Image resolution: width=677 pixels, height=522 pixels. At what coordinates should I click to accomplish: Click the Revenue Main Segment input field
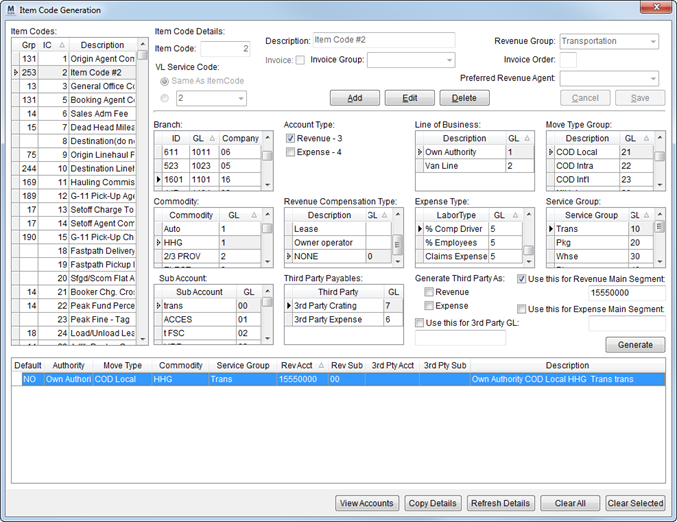(x=626, y=291)
